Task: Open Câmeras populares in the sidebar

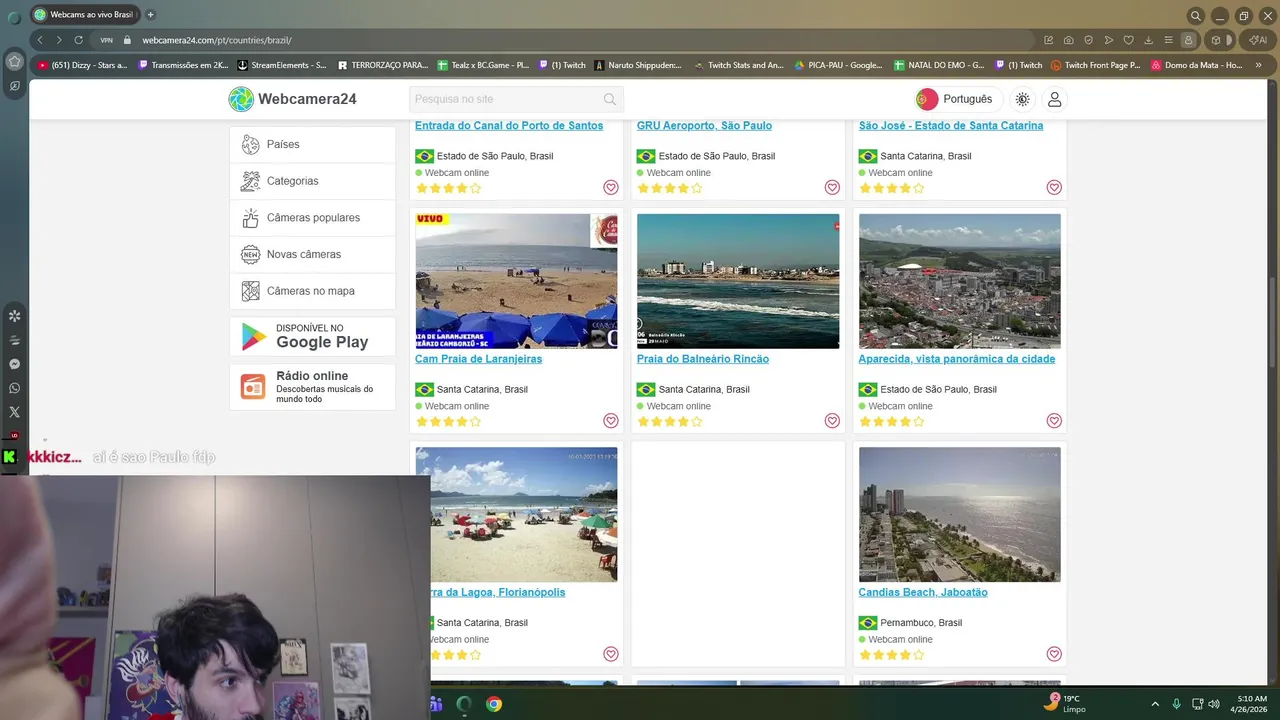Action: [x=312, y=218]
